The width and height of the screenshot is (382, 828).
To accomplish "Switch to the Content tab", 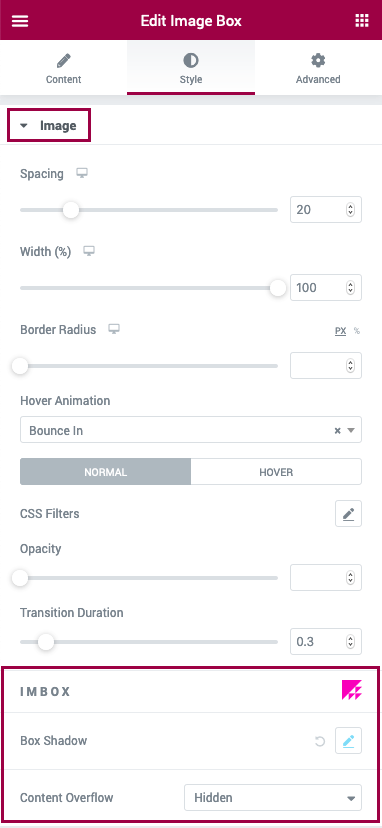I will [x=63, y=68].
